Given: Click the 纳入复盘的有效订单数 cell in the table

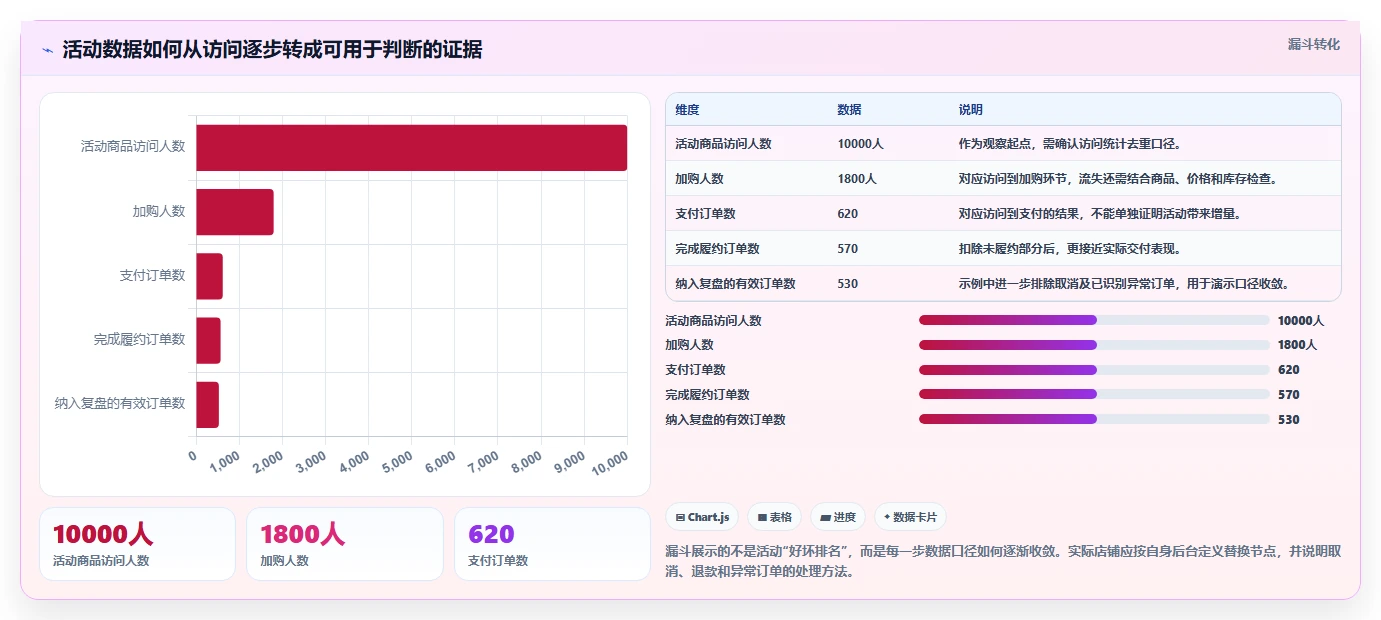Looking at the screenshot, I should click(735, 283).
